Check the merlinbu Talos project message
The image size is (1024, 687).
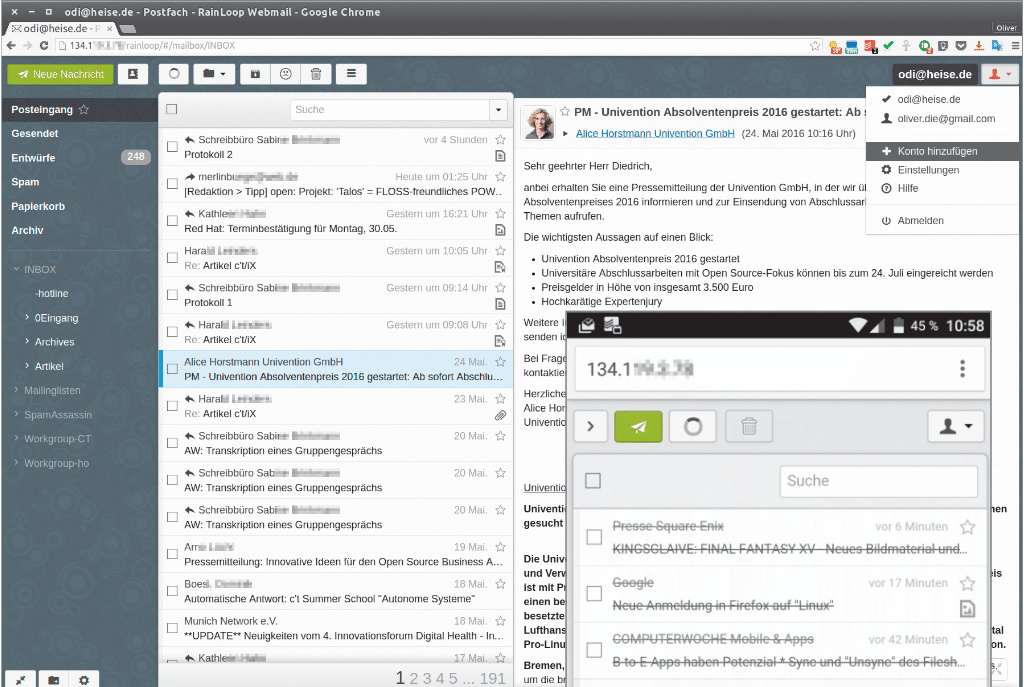coord(172,184)
